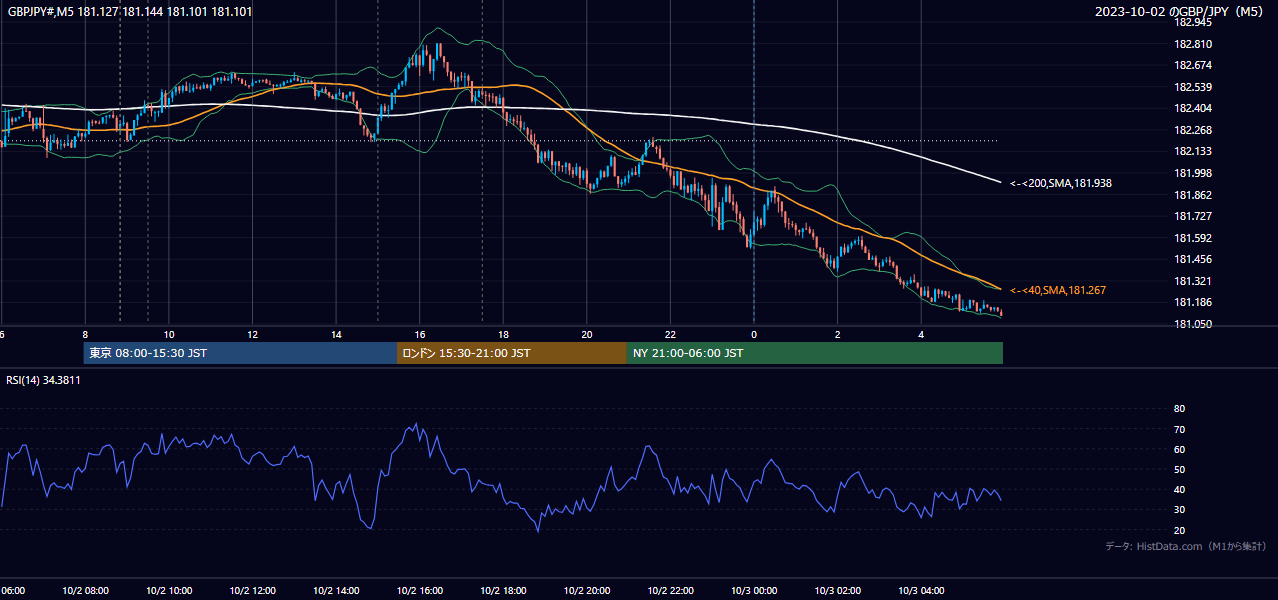The height and width of the screenshot is (600, 1278).
Task: Click the bottom axis label 10/3 00:00
Action: coord(754,591)
